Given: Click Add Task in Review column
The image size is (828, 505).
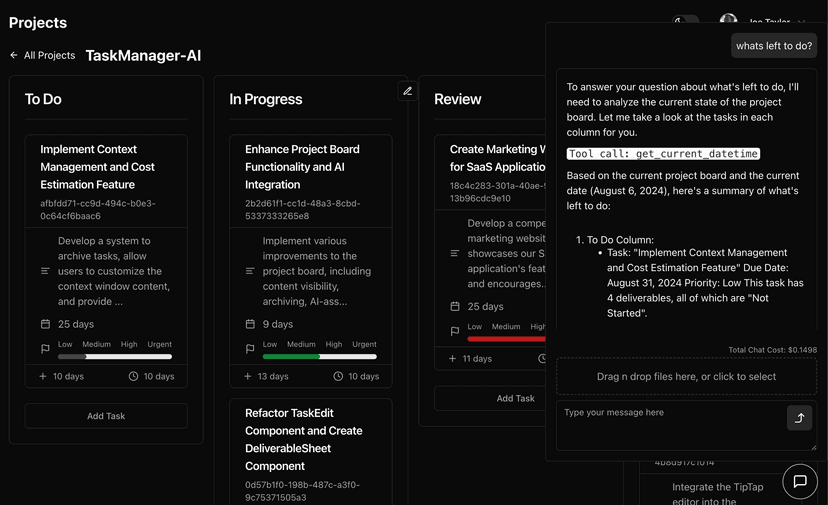Looking at the screenshot, I should (x=515, y=398).
